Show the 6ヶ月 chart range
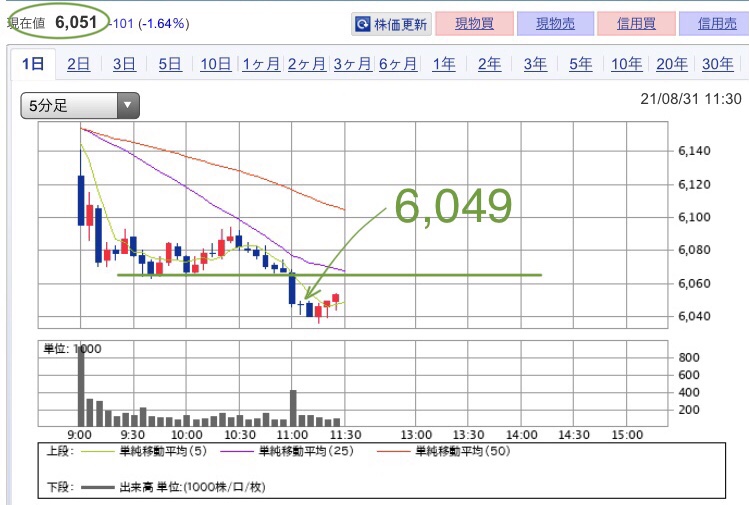This screenshot has height=505, width=749. point(398,64)
